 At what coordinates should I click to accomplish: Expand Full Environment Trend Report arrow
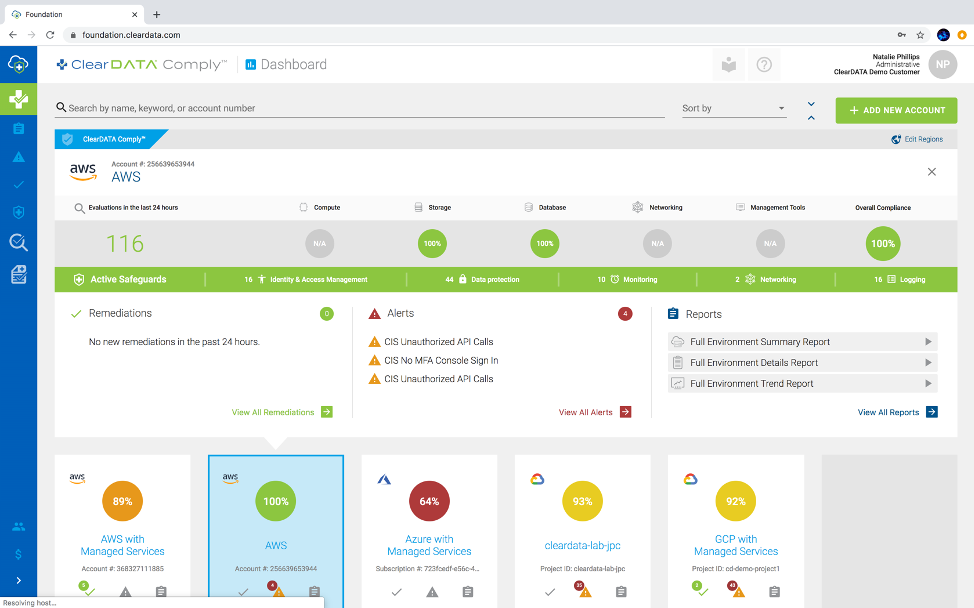tap(928, 384)
